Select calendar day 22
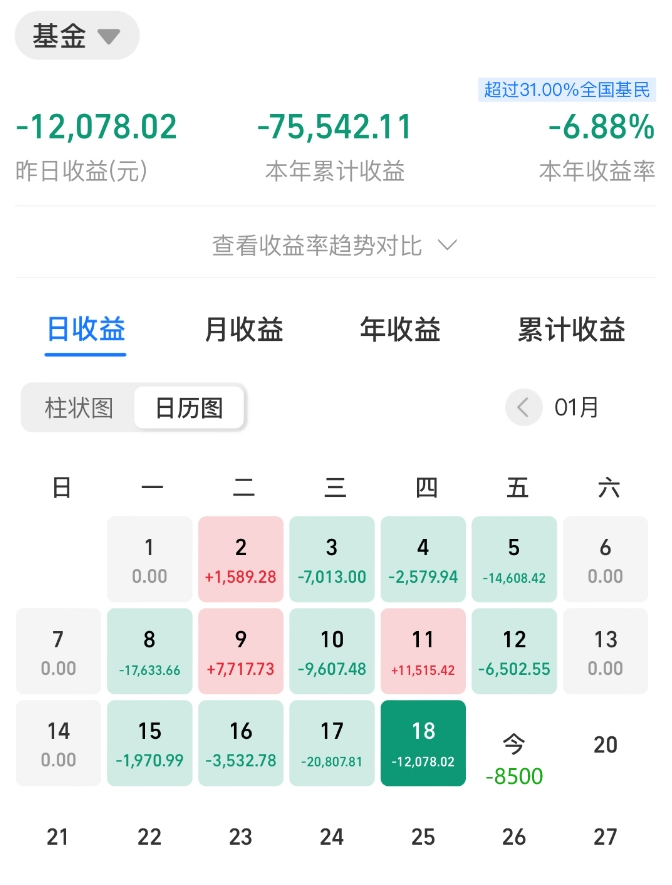The width and height of the screenshot is (672, 885). pyautogui.click(x=150, y=836)
